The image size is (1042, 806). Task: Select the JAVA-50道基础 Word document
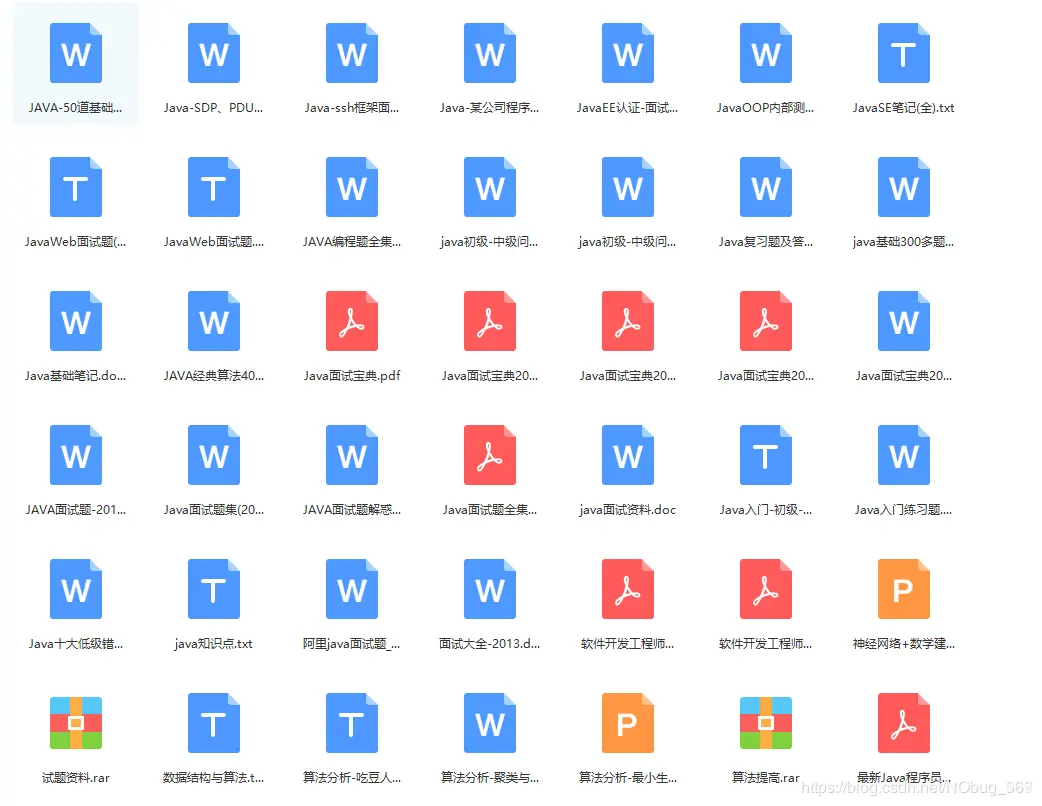(76, 53)
